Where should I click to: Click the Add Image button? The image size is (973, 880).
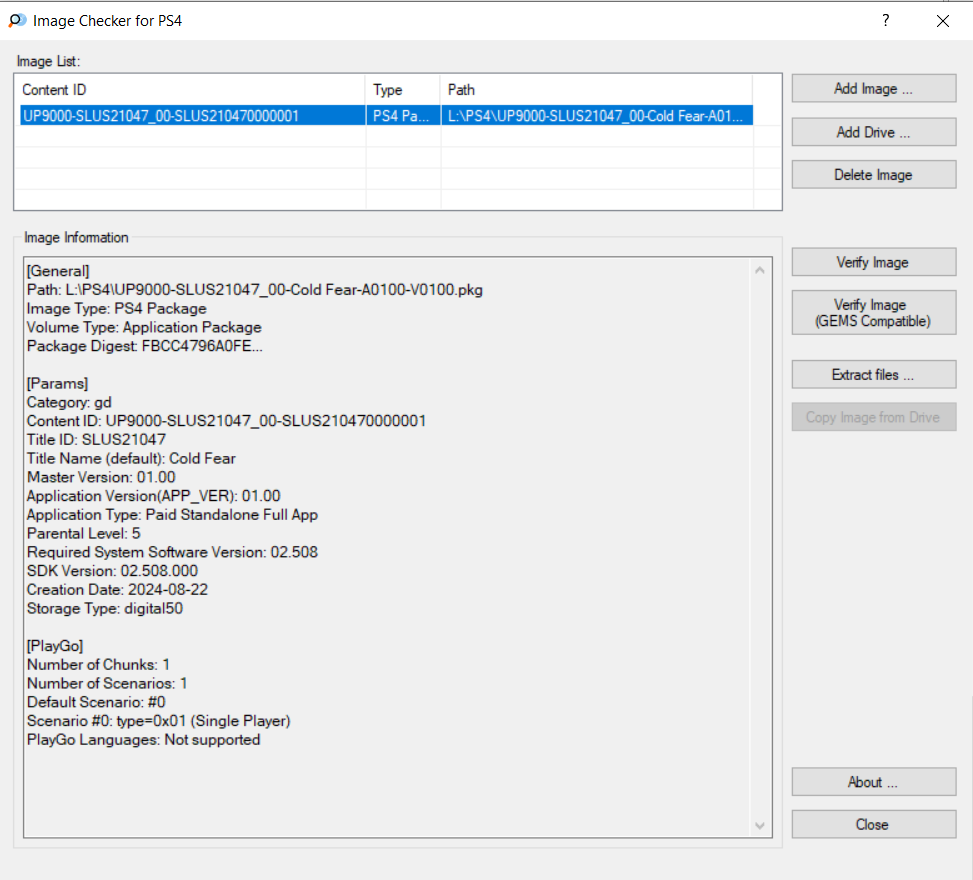click(874, 89)
